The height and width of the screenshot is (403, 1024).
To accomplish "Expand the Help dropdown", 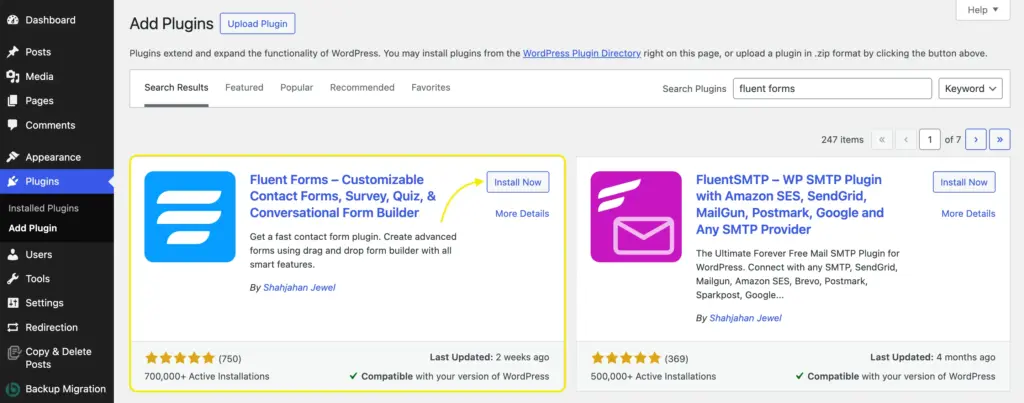I will [983, 10].
